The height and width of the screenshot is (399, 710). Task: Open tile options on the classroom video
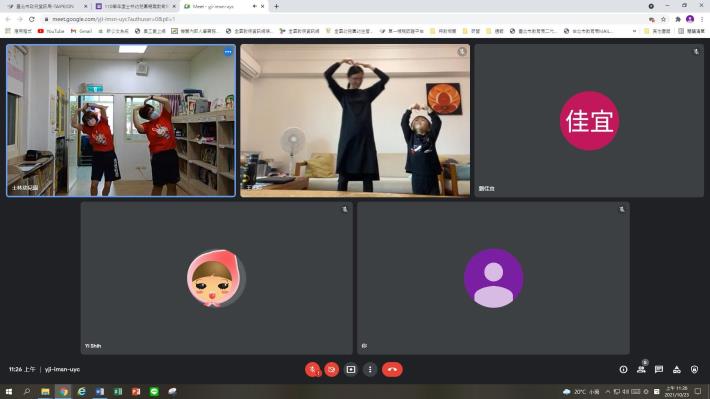tap(228, 52)
